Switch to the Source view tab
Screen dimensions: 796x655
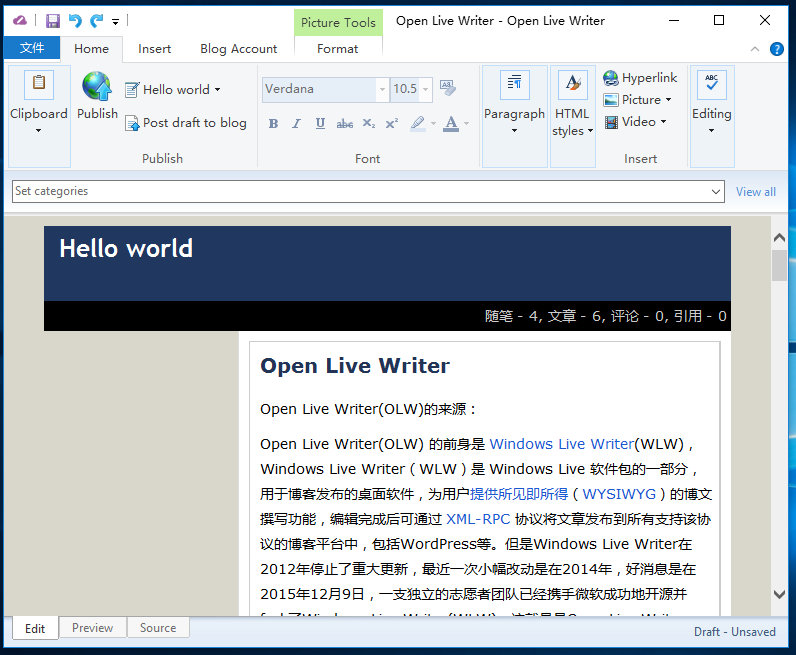pyautogui.click(x=158, y=628)
